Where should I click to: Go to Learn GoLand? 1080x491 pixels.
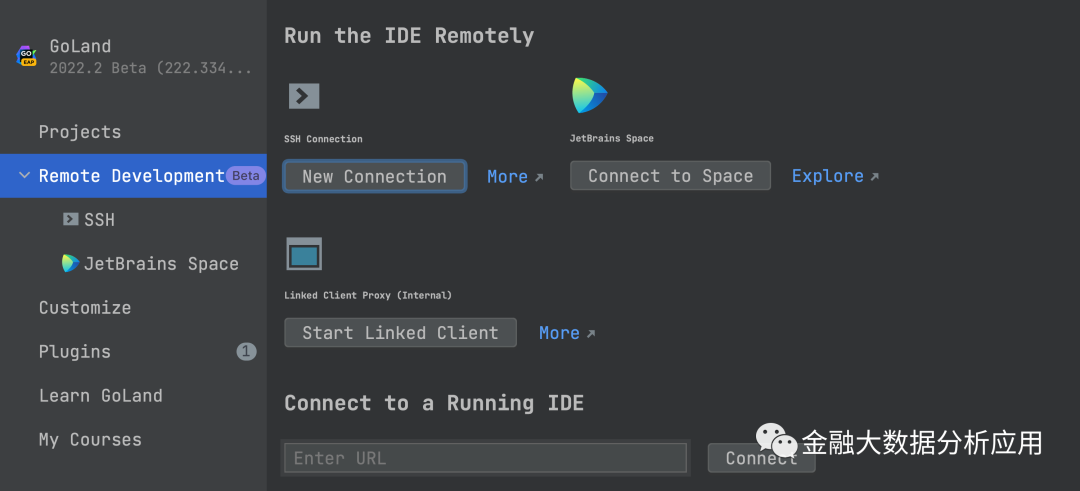coord(100,396)
